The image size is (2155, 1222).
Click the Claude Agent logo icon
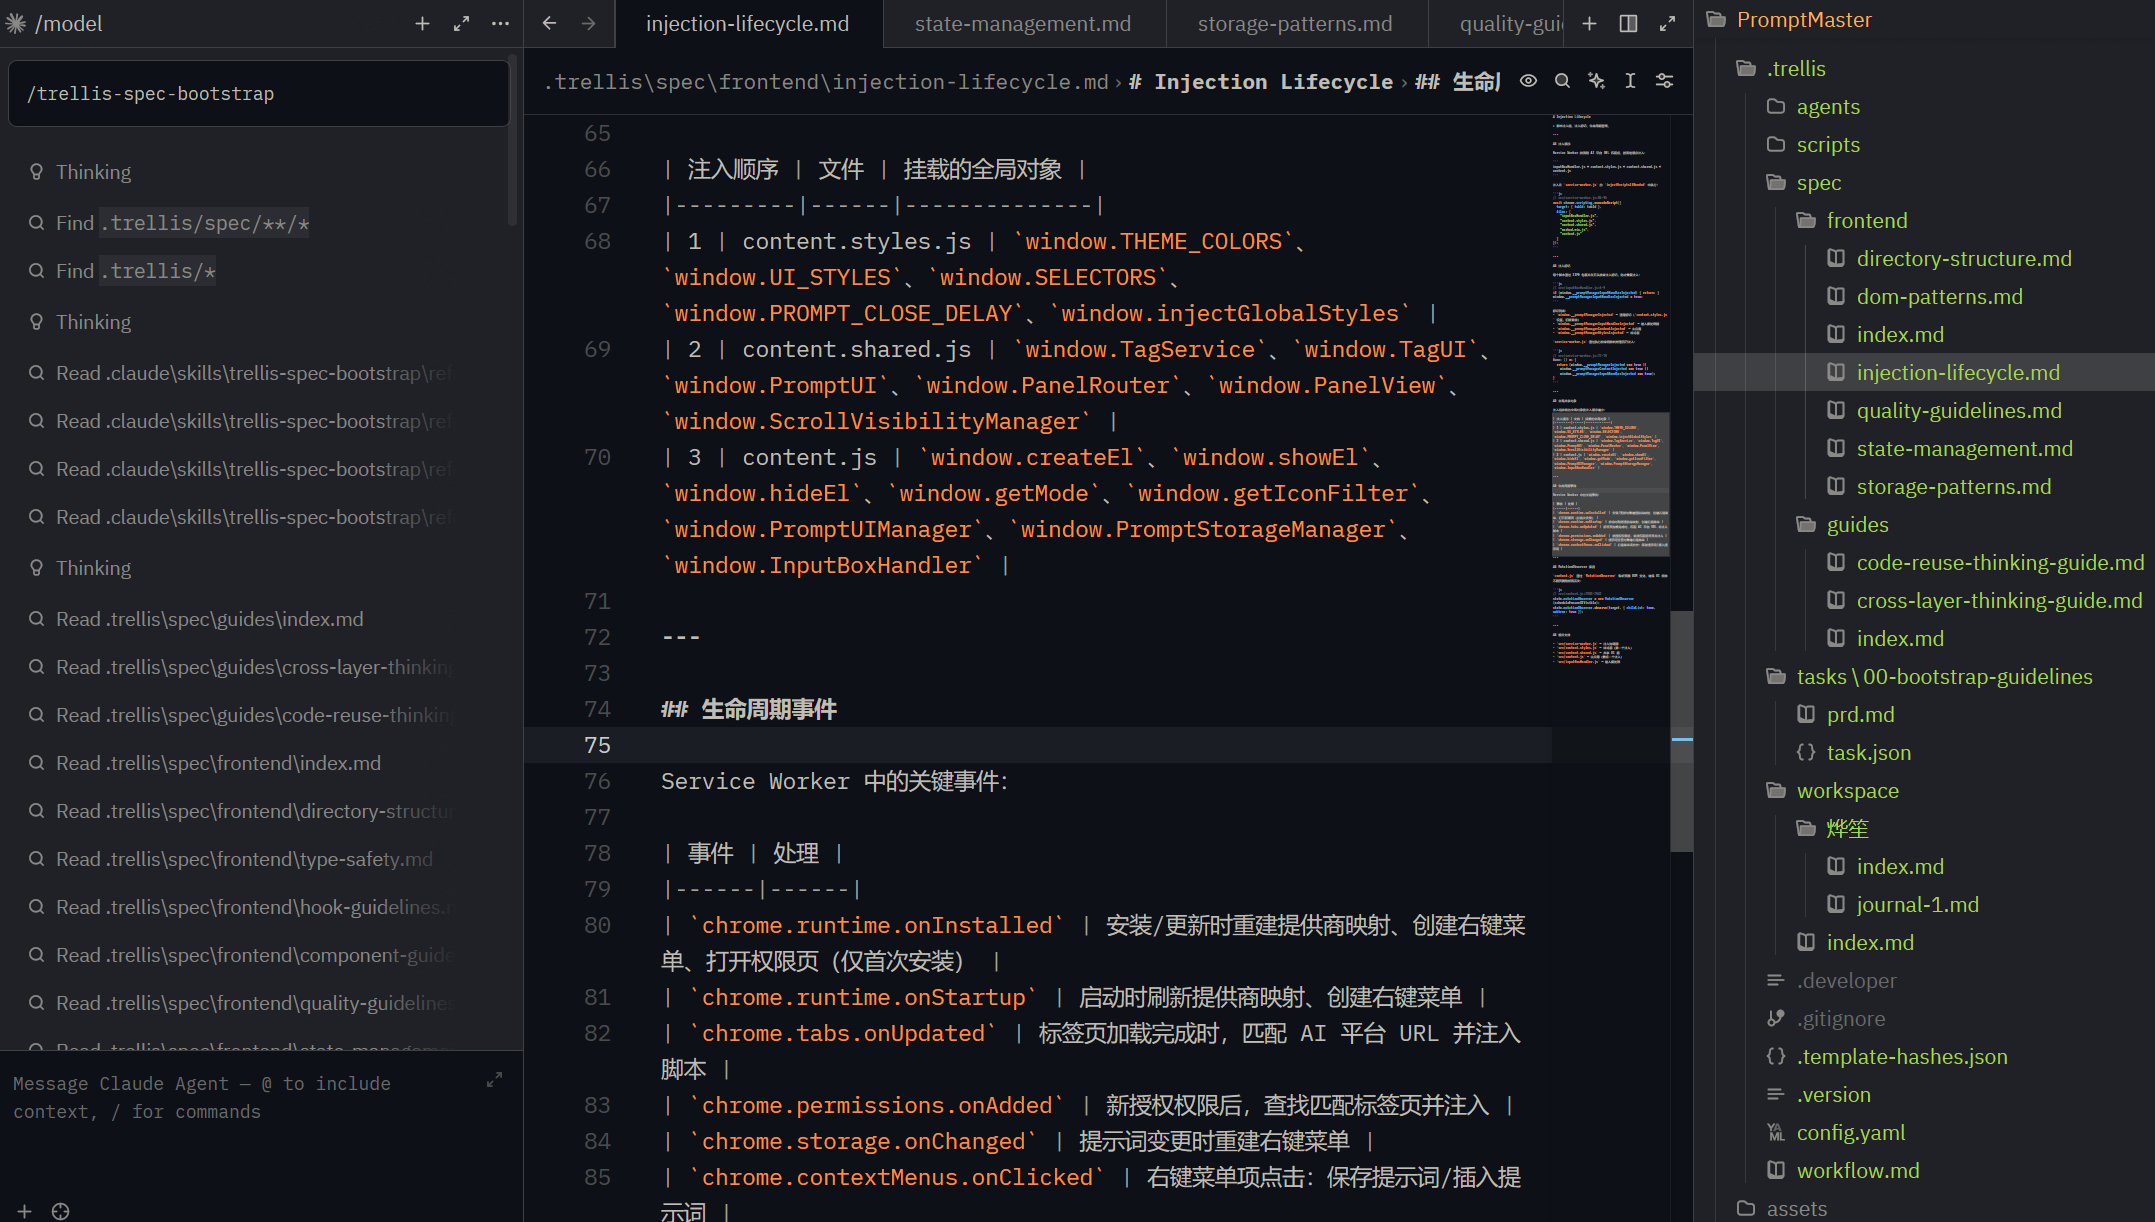click(x=16, y=23)
